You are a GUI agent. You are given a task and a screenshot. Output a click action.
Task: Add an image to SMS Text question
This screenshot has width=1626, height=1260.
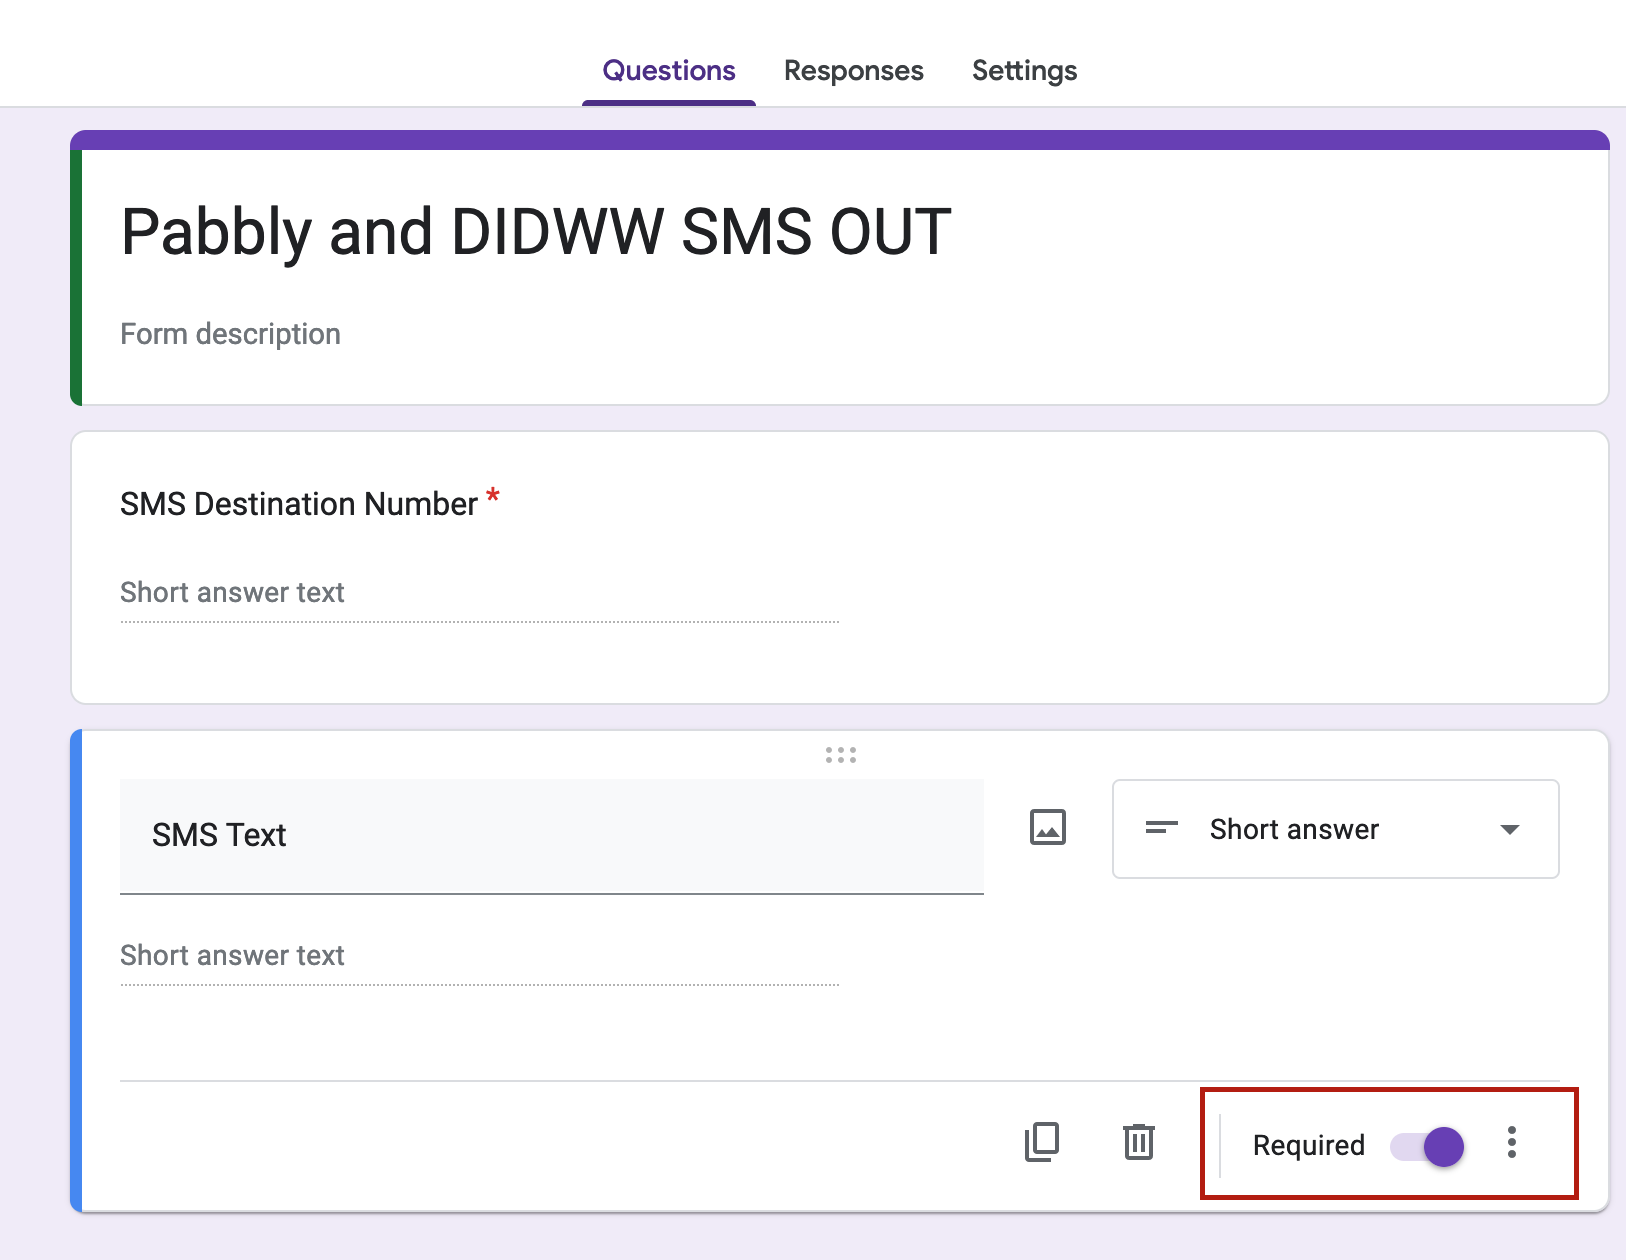tap(1048, 828)
